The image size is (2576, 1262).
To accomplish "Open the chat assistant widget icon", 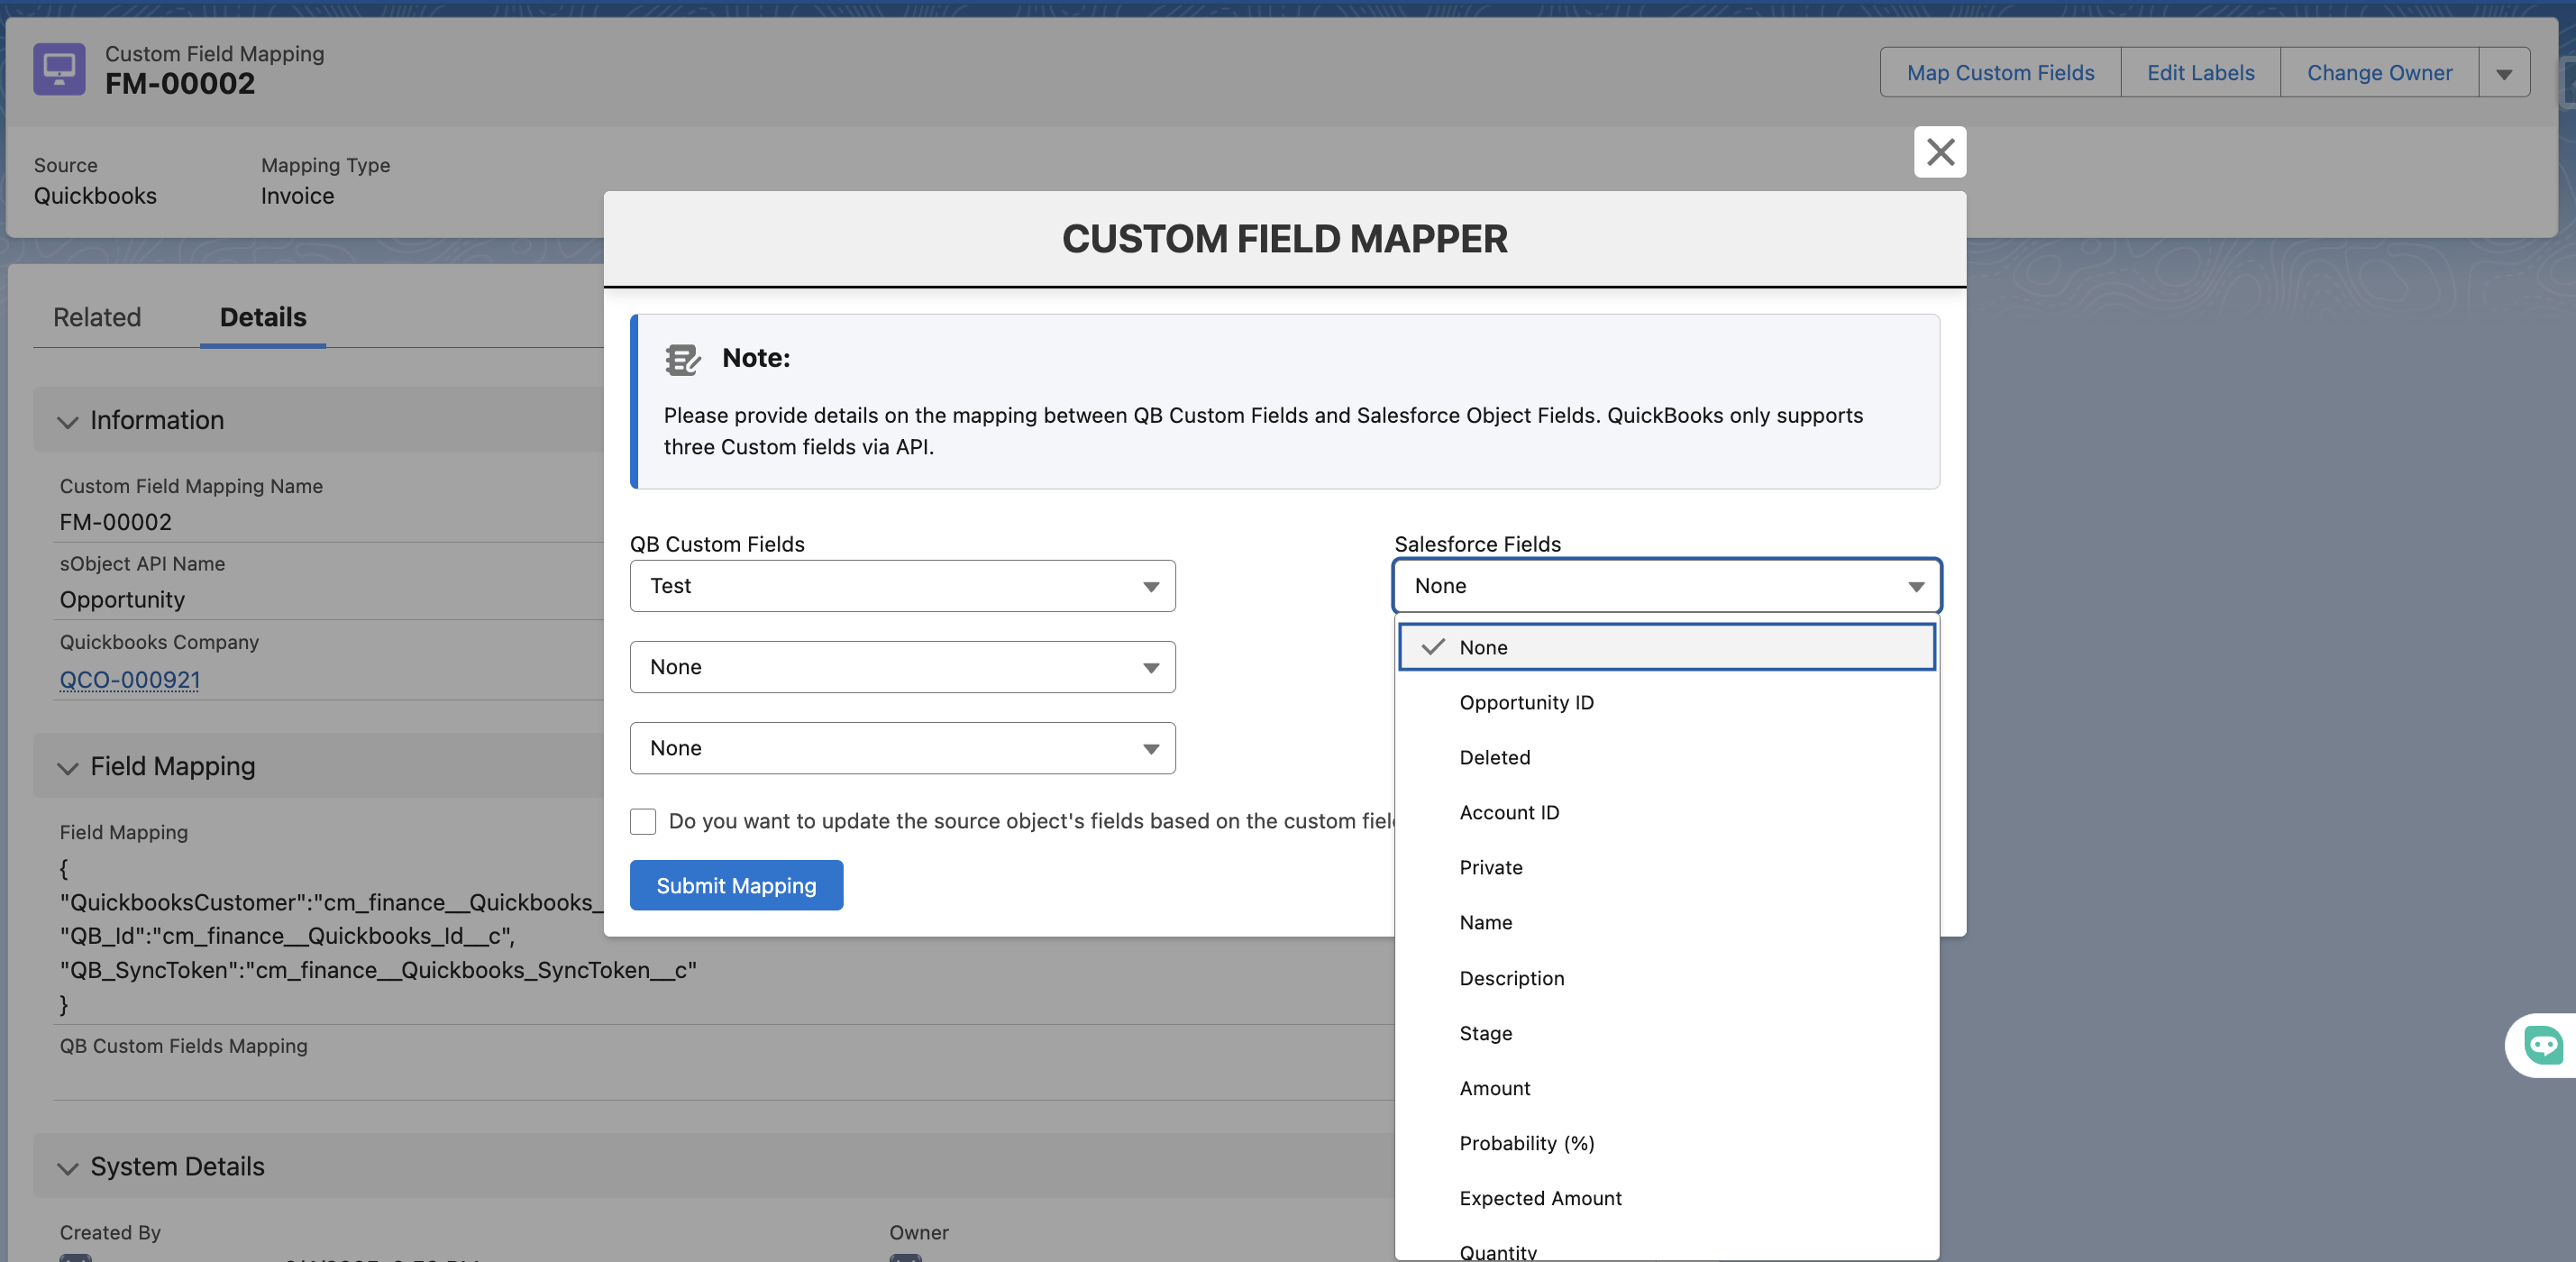I will point(2543,1046).
